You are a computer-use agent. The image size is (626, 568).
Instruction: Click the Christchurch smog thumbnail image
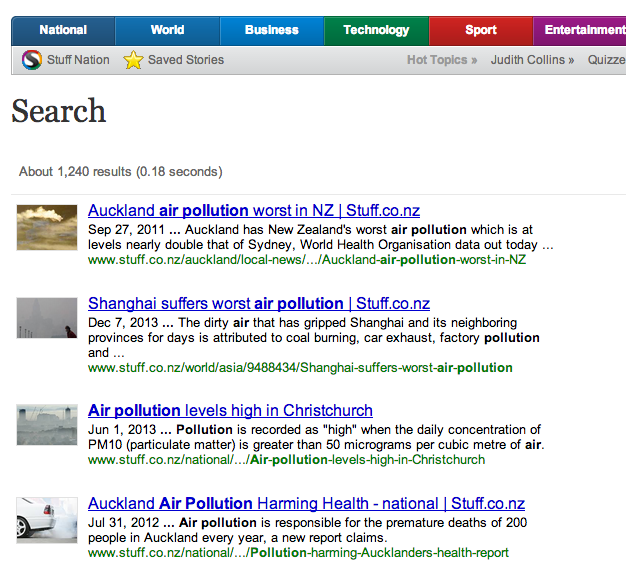tap(47, 426)
